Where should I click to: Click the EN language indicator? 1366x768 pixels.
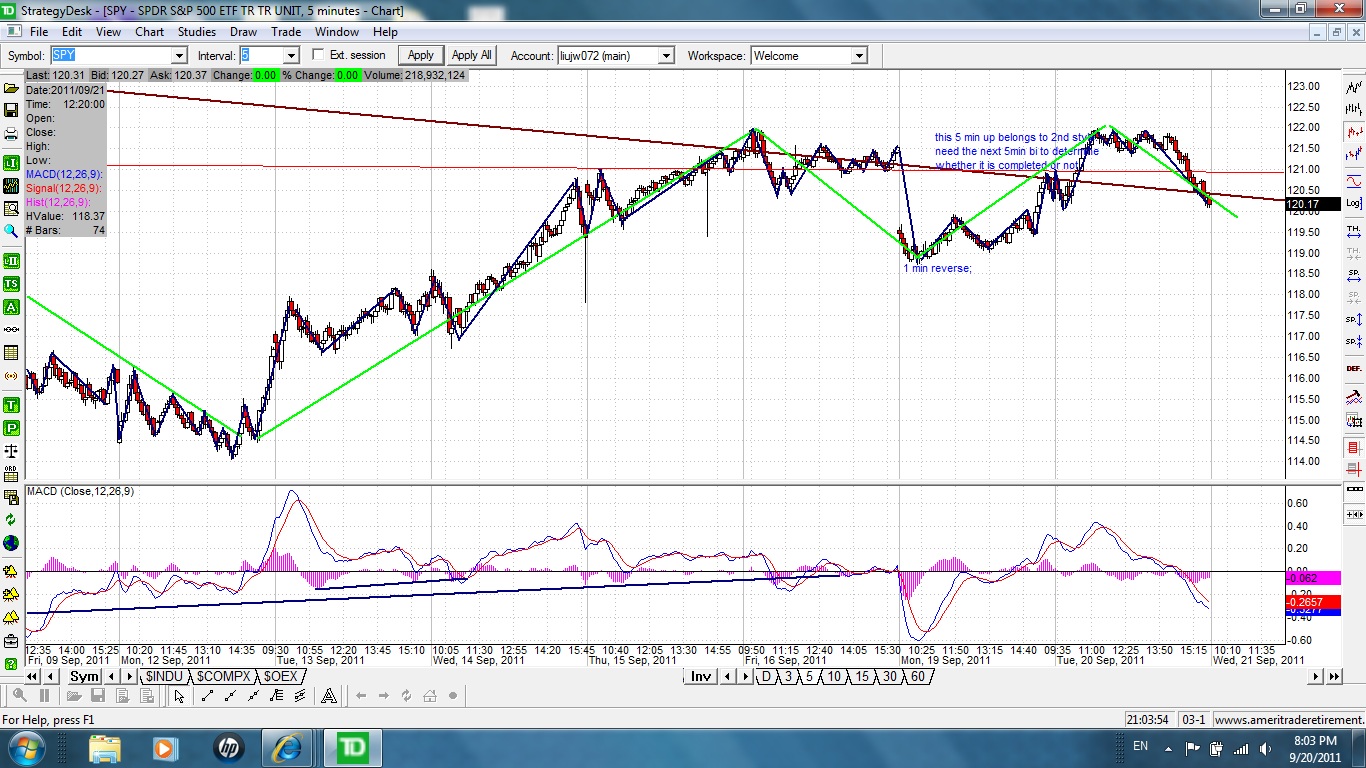pos(1140,747)
